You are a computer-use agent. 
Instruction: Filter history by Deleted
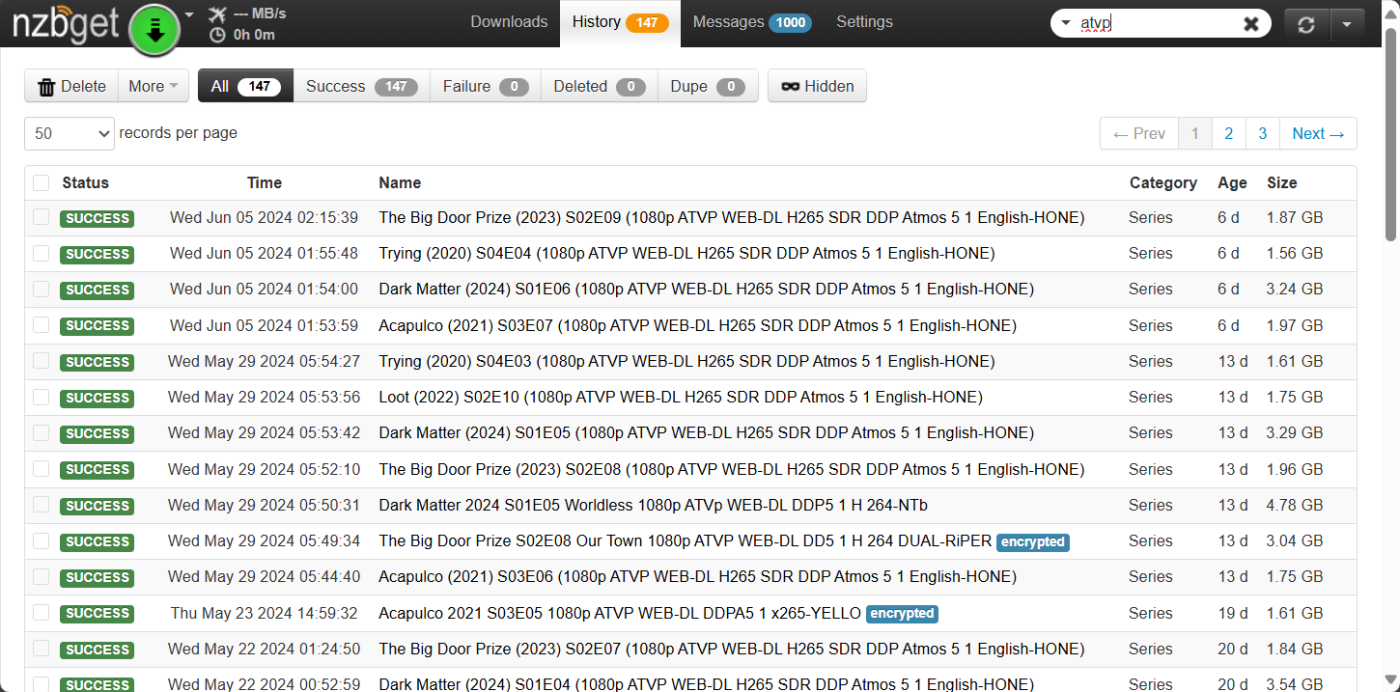(599, 86)
